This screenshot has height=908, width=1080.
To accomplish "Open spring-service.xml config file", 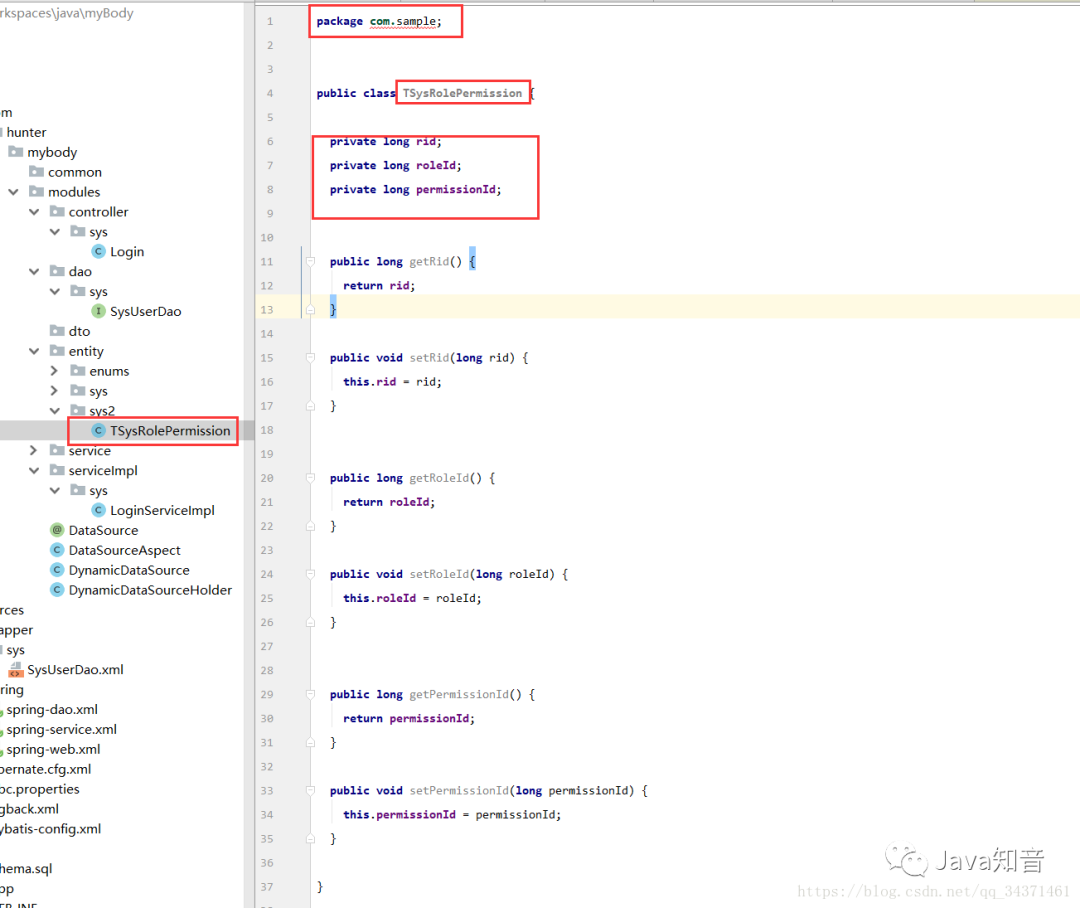I will [61, 730].
